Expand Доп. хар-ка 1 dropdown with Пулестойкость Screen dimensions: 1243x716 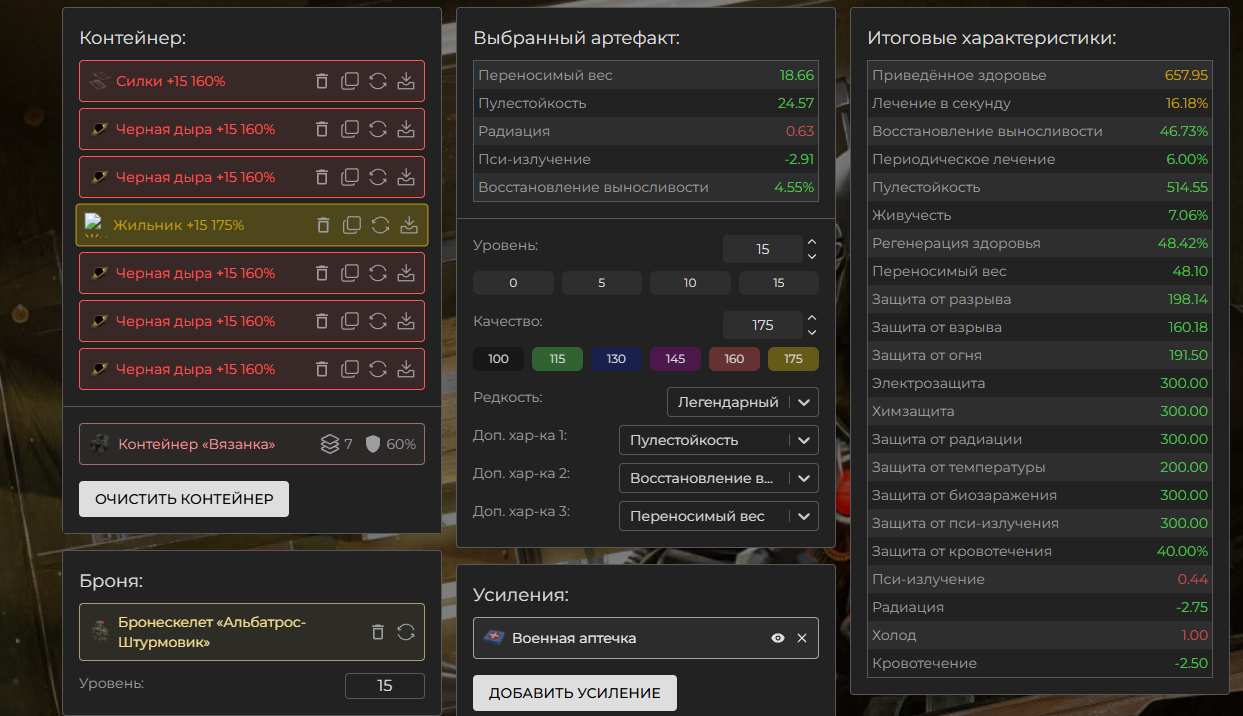coord(718,440)
